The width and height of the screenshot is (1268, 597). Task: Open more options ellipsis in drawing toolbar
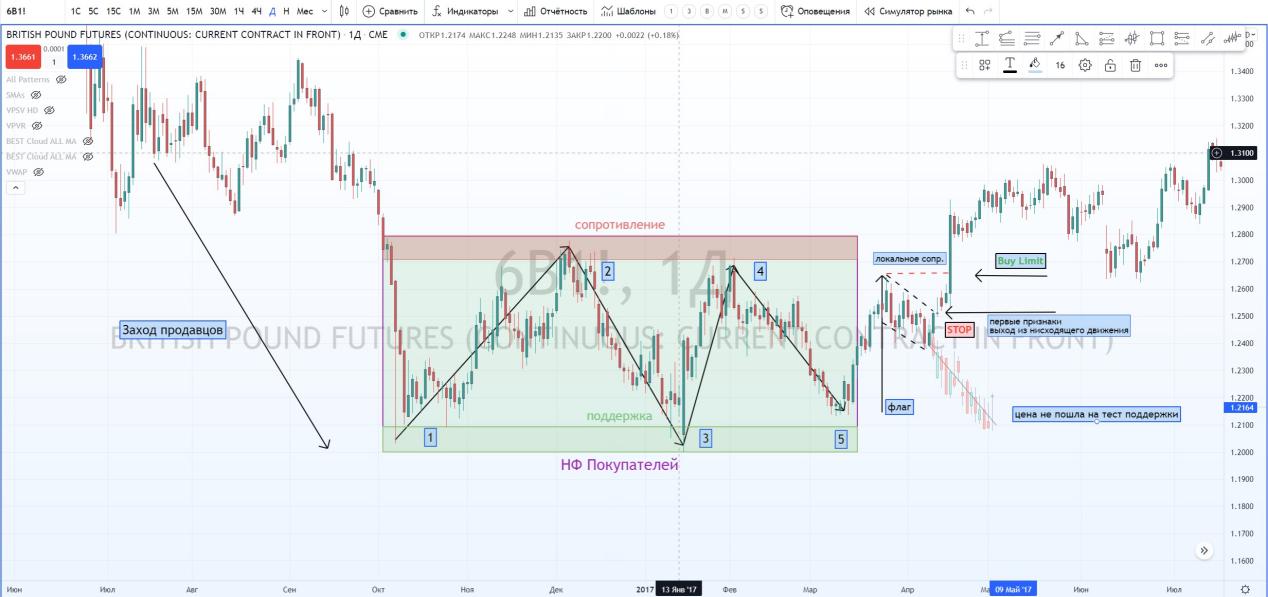tap(1161, 65)
